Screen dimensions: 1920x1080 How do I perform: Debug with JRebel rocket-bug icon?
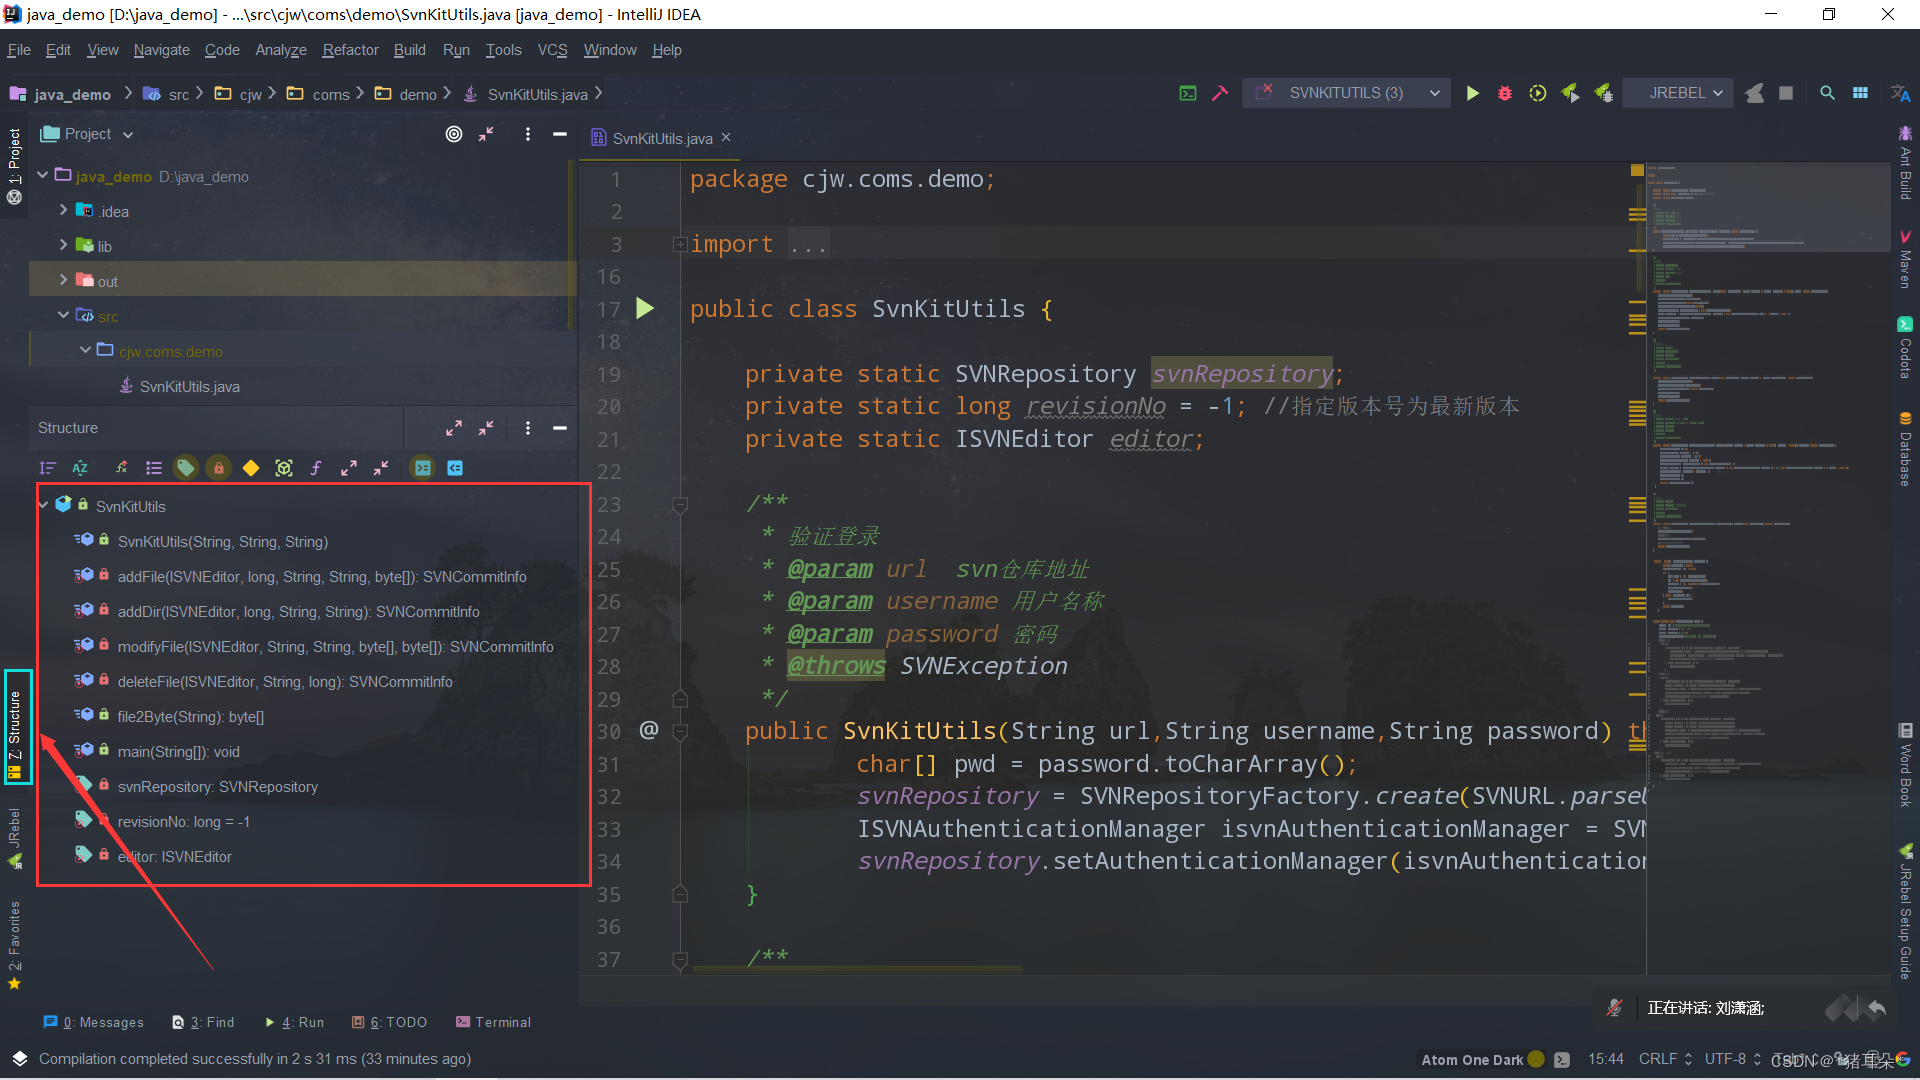[1603, 93]
